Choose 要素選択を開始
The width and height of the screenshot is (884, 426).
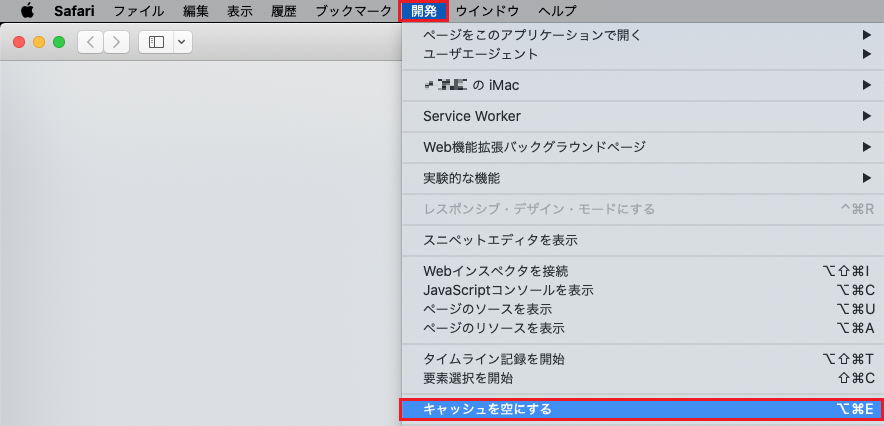coord(643,378)
